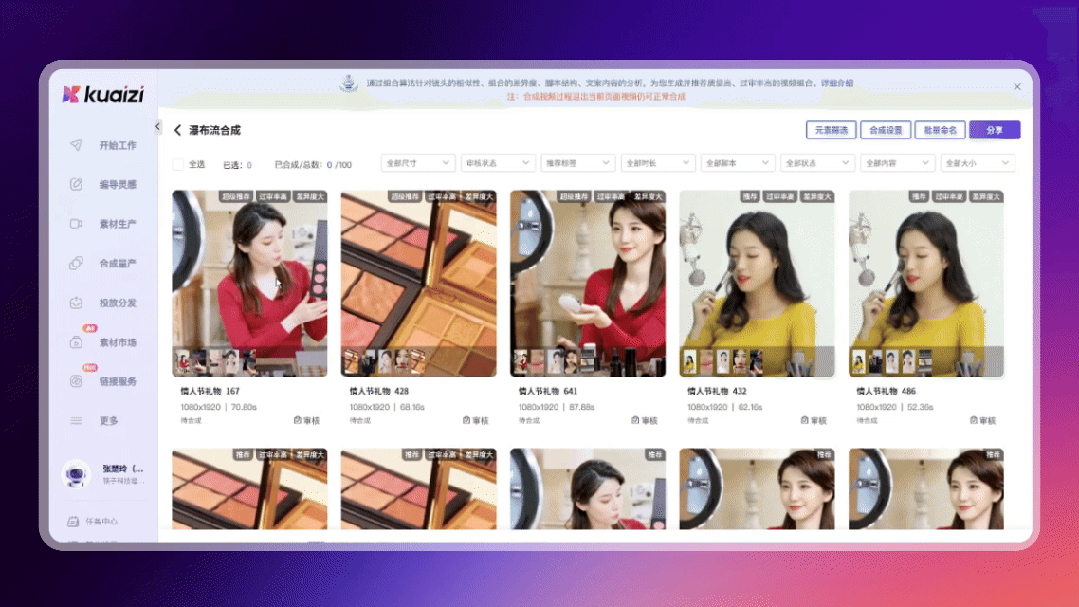The image size is (1079, 607).
Task: Open the 全部内容 content dropdown
Action: pyautogui.click(x=897, y=163)
